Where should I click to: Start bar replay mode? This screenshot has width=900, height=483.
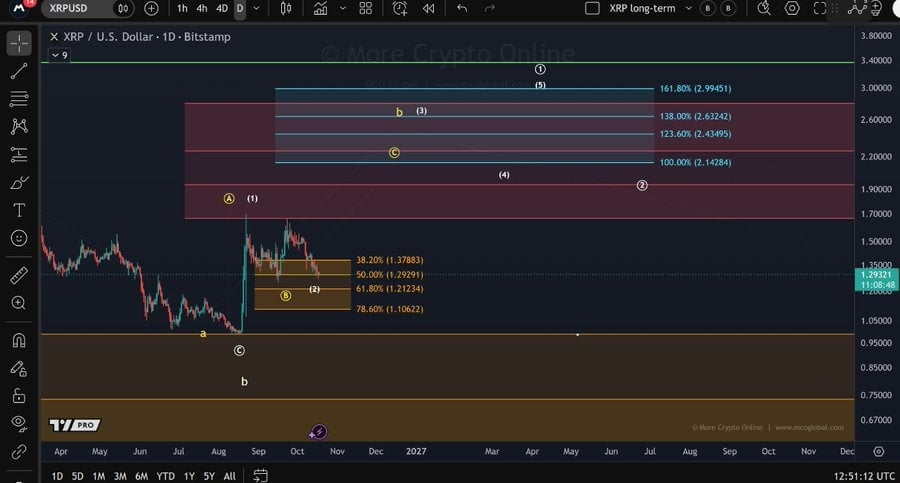coord(428,9)
